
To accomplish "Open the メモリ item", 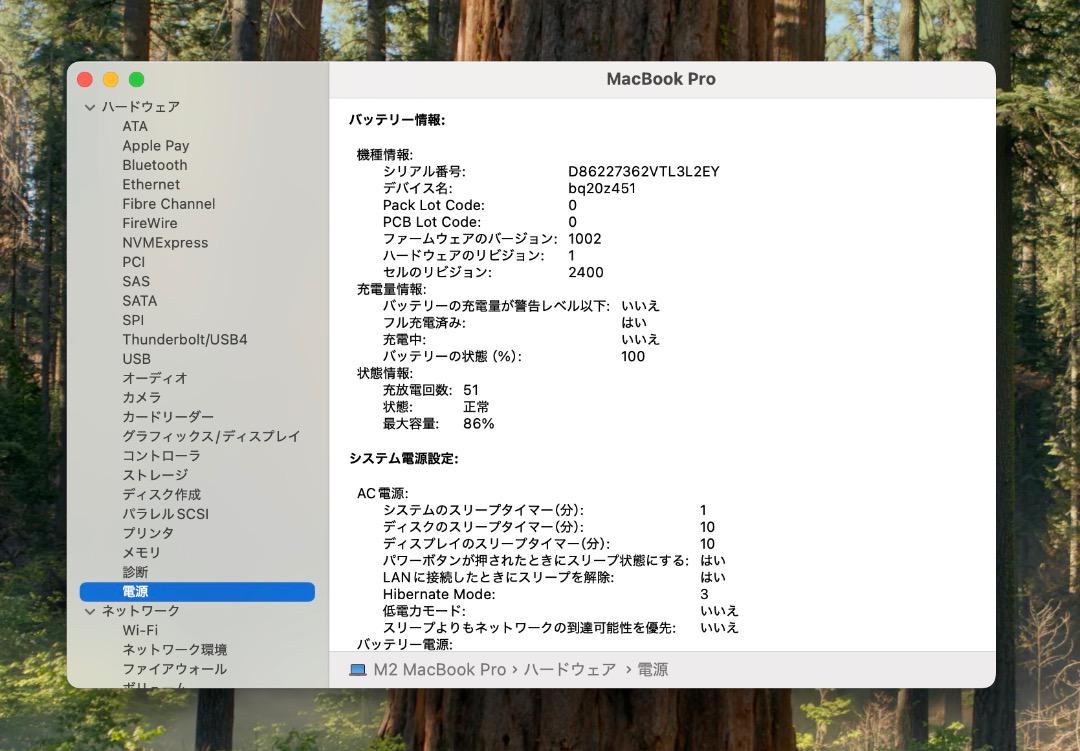I will point(142,552).
